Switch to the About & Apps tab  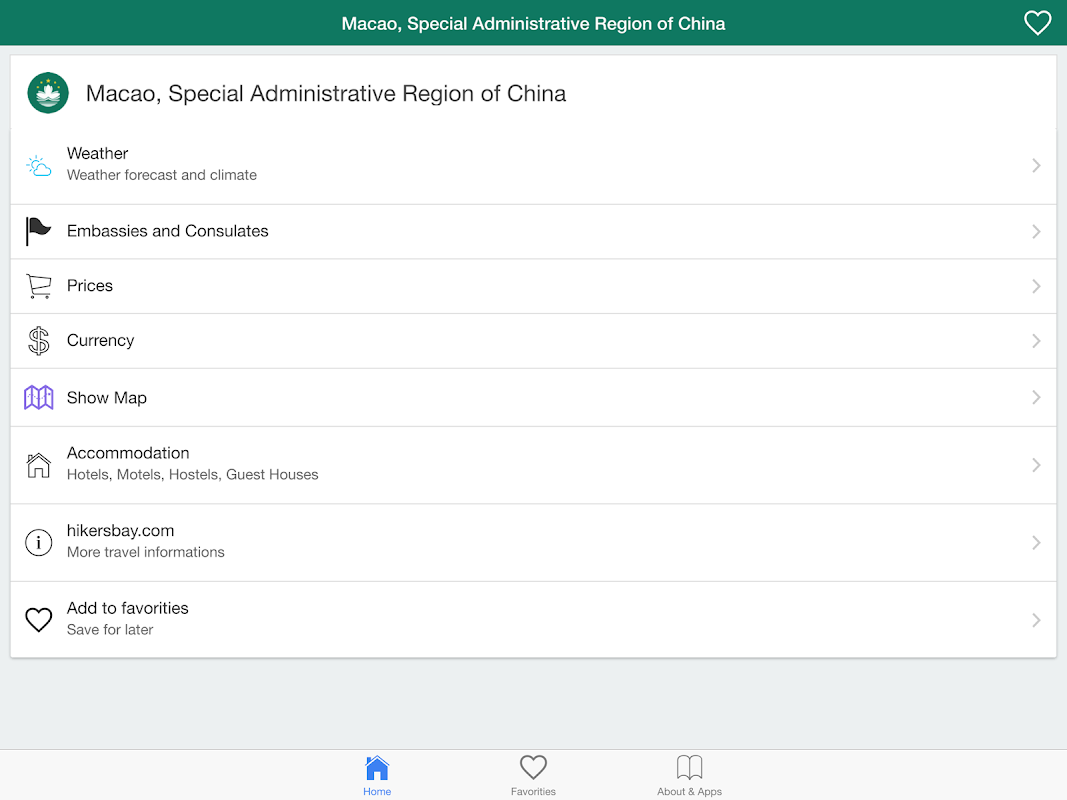[x=689, y=776]
